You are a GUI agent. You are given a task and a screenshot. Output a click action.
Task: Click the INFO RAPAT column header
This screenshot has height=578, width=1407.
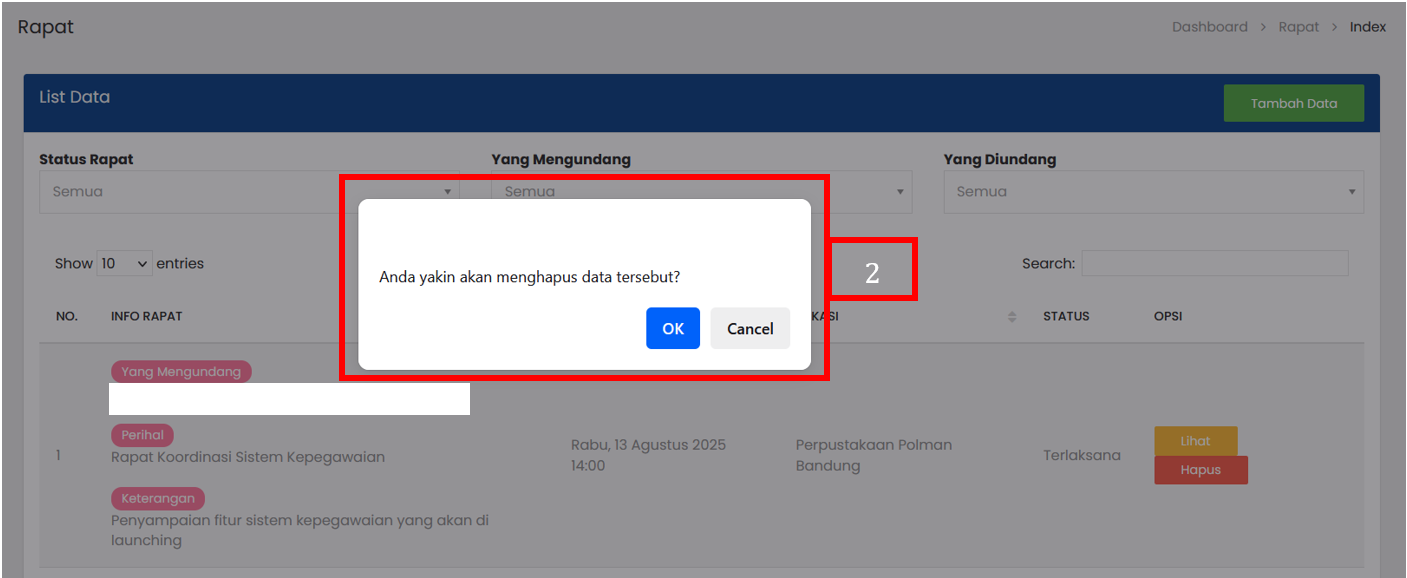[147, 316]
